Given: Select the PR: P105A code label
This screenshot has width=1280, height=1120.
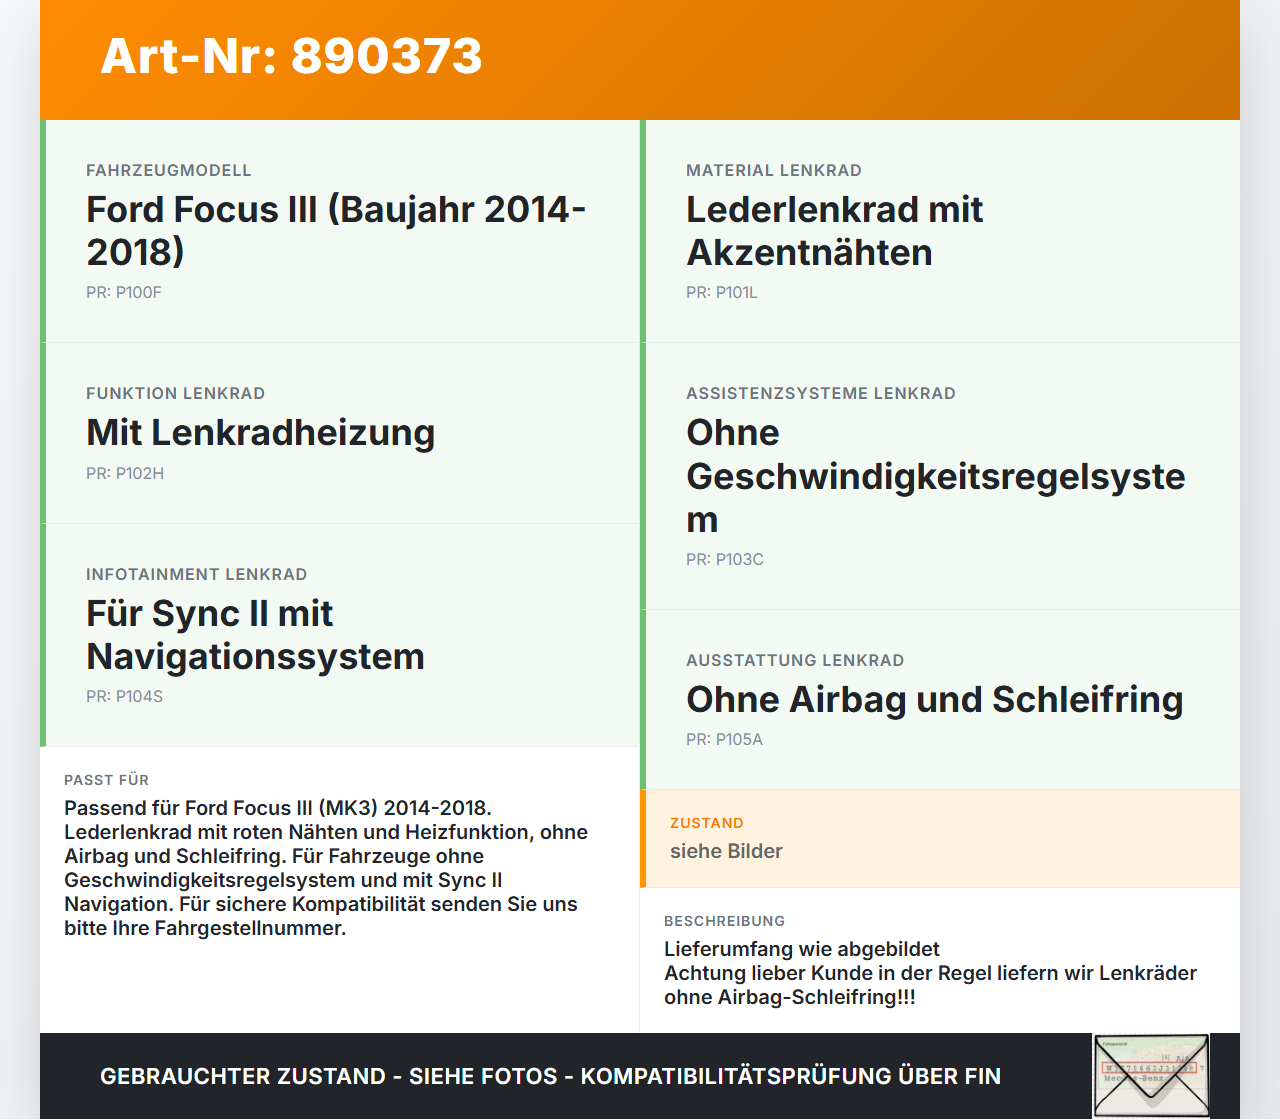Looking at the screenshot, I should (723, 740).
